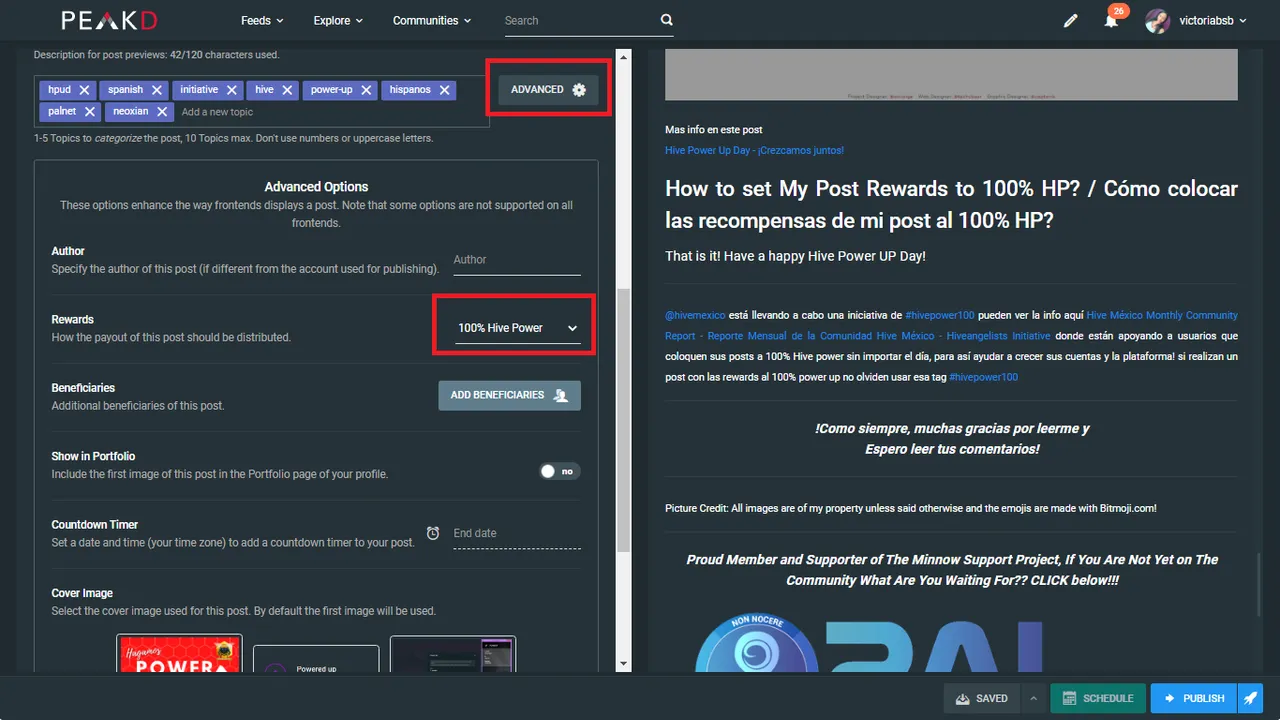Screen dimensions: 1280x720
Task: Expand the Communities menu
Action: click(x=432, y=20)
